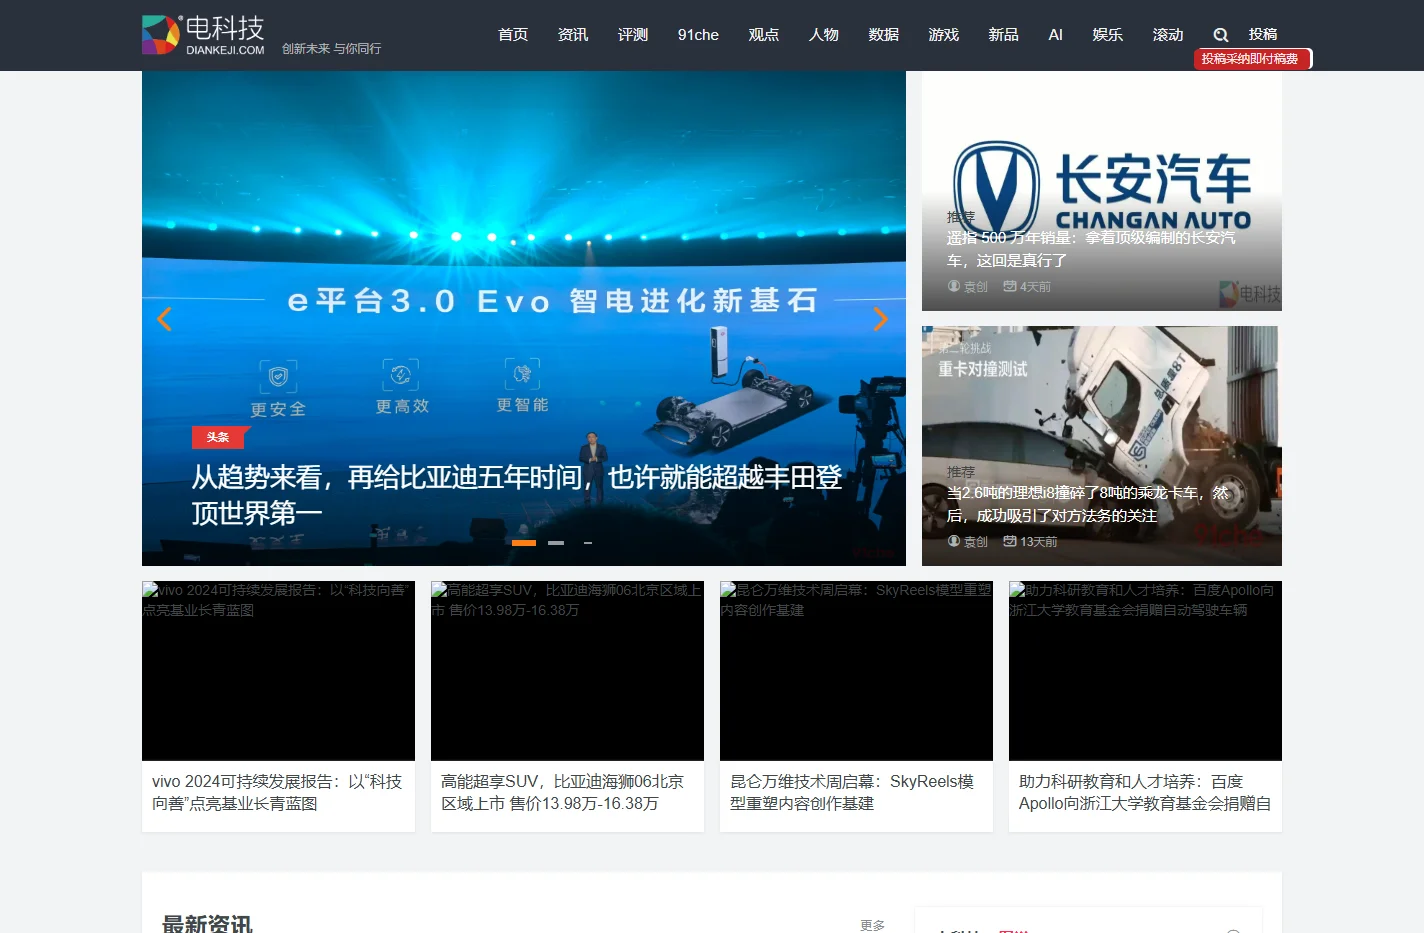This screenshot has height=933, width=1424.
Task: Click the 4天前 timestamp
Action: [x=1027, y=287]
